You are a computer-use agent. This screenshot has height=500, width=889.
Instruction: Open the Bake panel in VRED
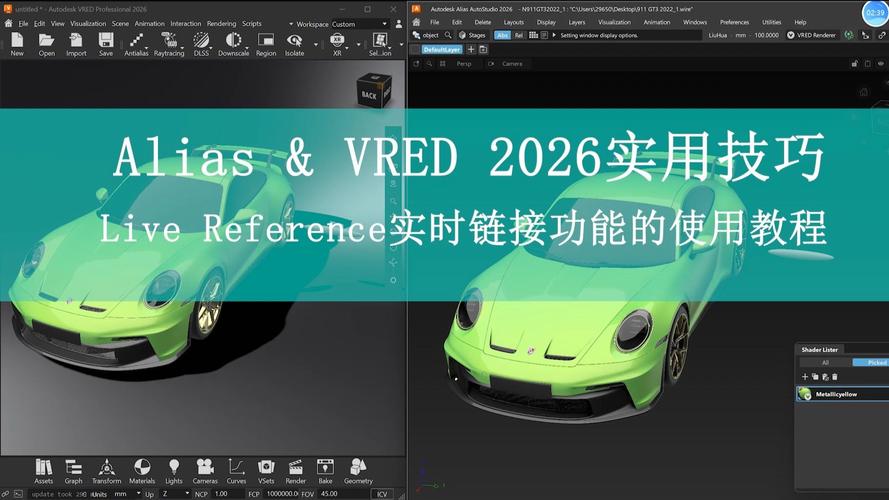(x=325, y=472)
